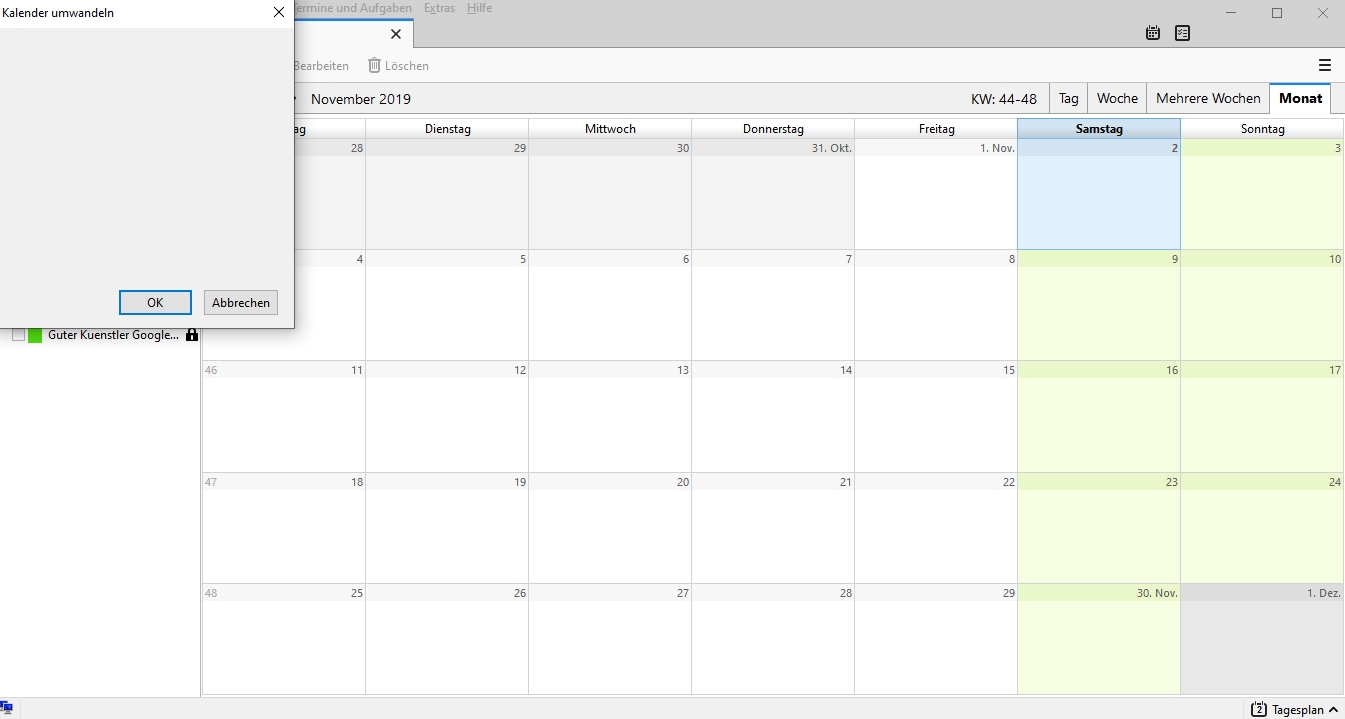Viewport: 1345px width, 719px height.
Task: Select the Thursday 21 day cell
Action: pyautogui.click(x=773, y=528)
